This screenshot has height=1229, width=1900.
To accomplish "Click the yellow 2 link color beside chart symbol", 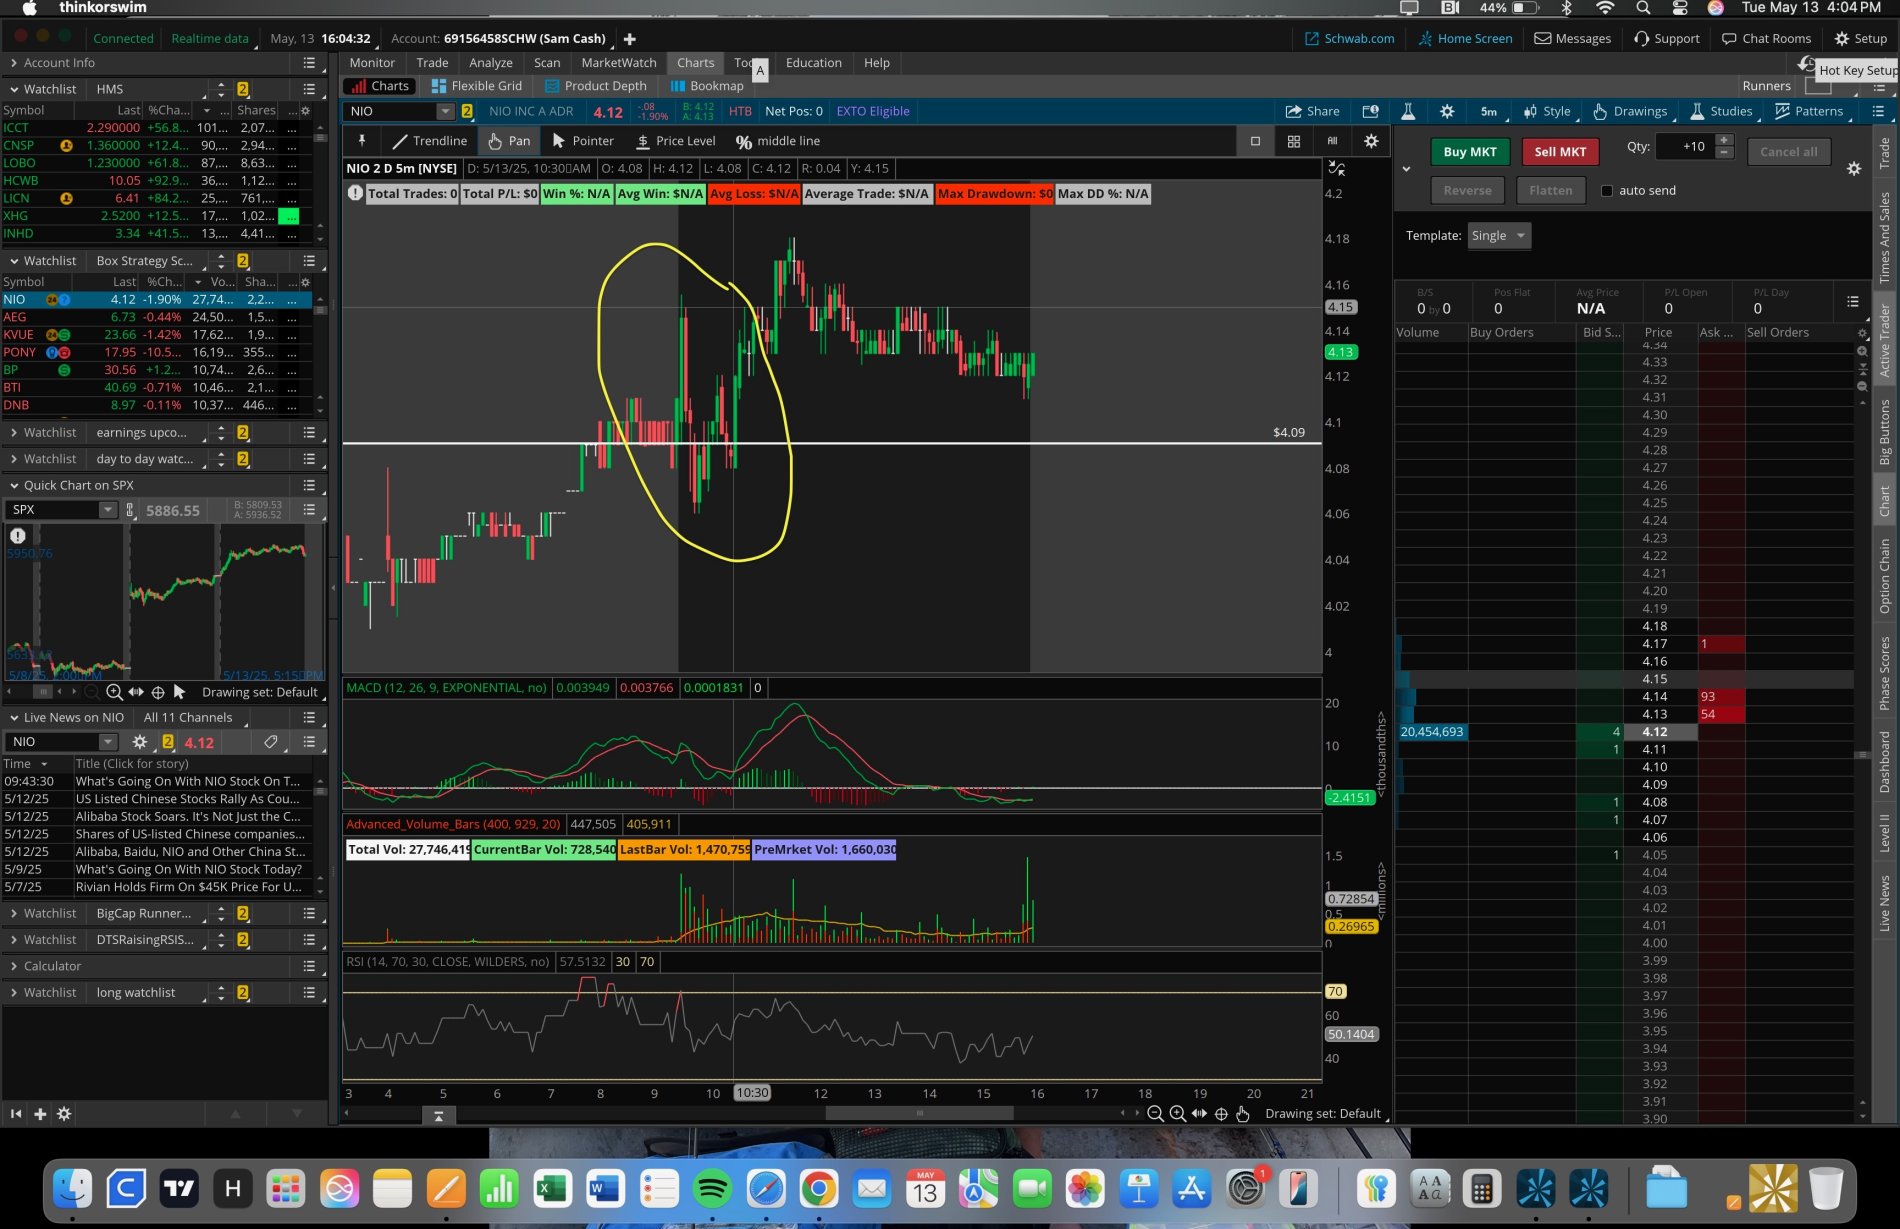I will 466,112.
